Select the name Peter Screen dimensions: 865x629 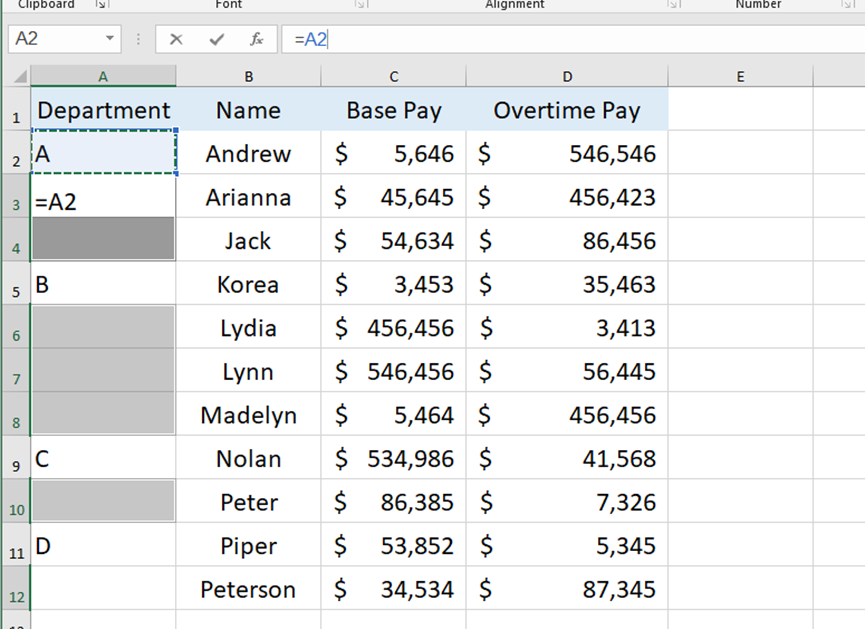click(x=248, y=502)
